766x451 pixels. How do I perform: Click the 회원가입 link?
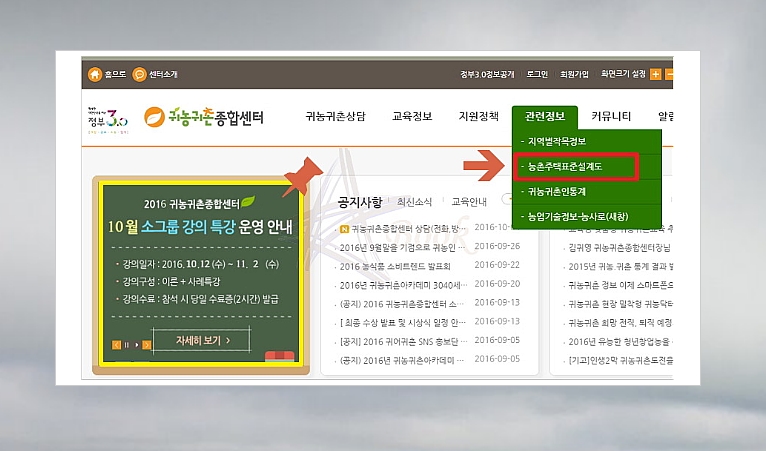[574, 74]
